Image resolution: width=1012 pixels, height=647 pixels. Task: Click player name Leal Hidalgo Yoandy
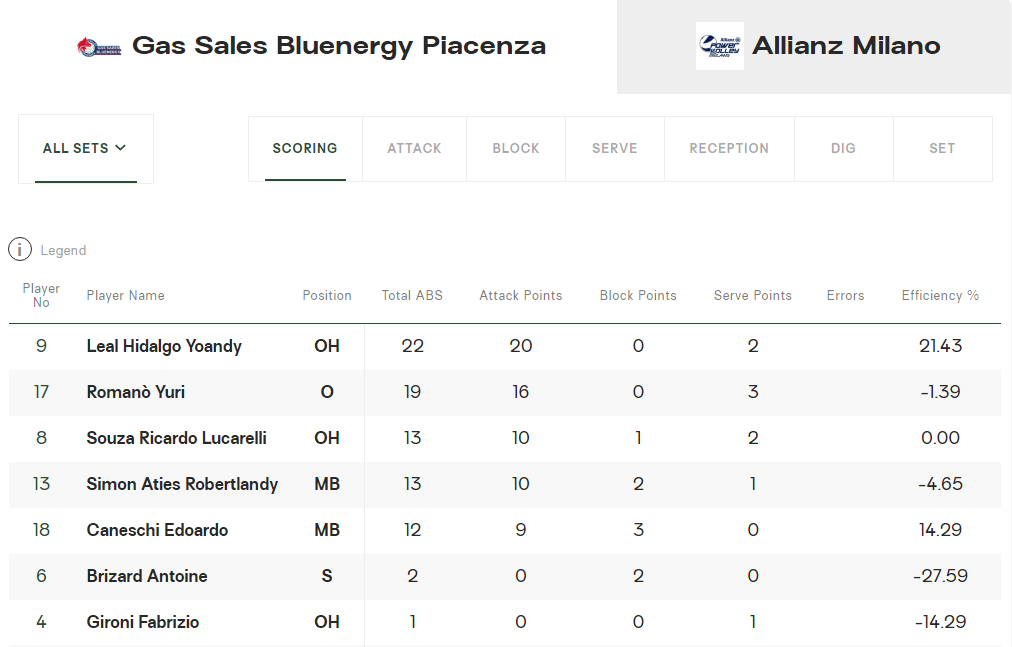coord(164,346)
